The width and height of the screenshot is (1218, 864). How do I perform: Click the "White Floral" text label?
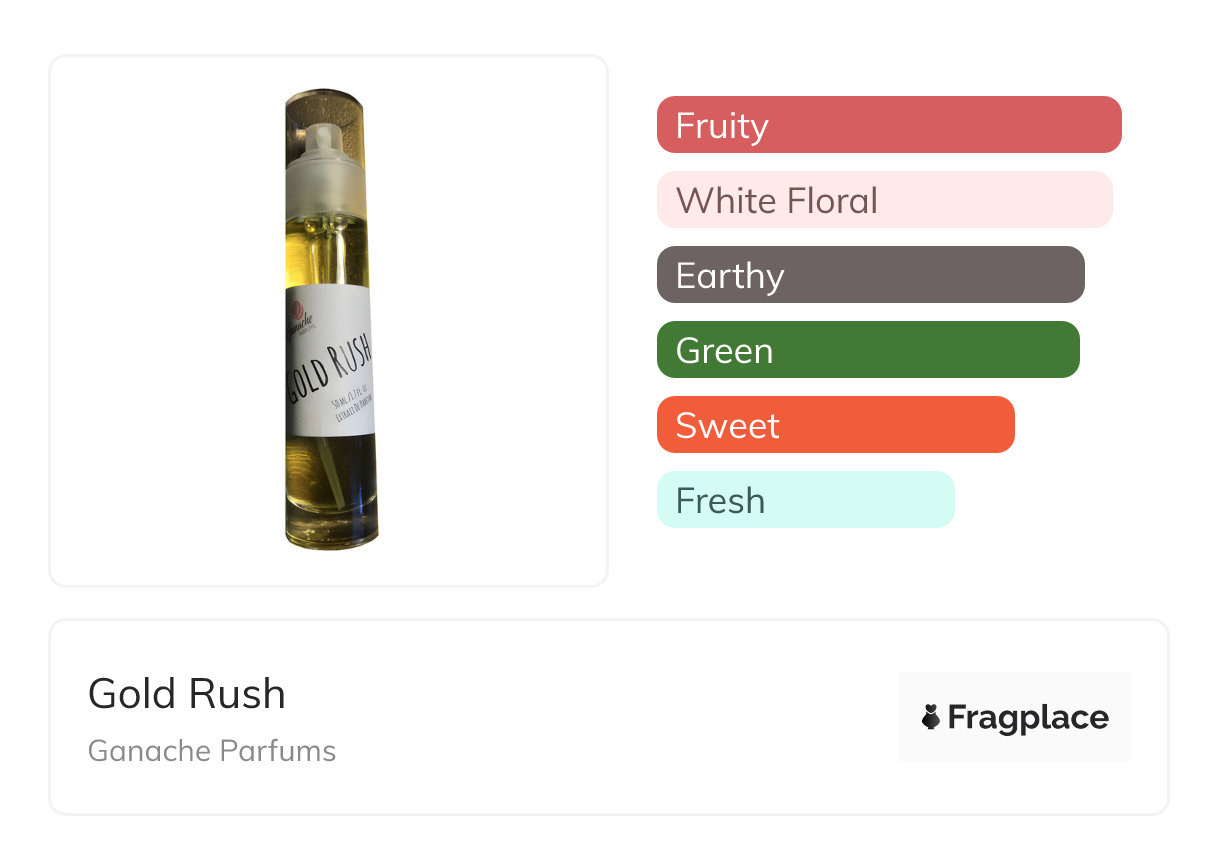[777, 200]
